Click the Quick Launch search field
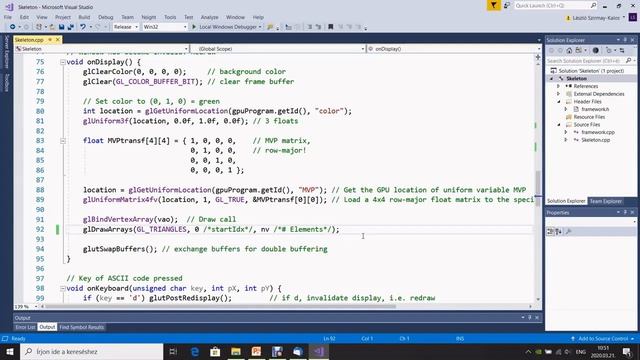Image resolution: width=640 pixels, height=360 pixels. click(x=556, y=5)
